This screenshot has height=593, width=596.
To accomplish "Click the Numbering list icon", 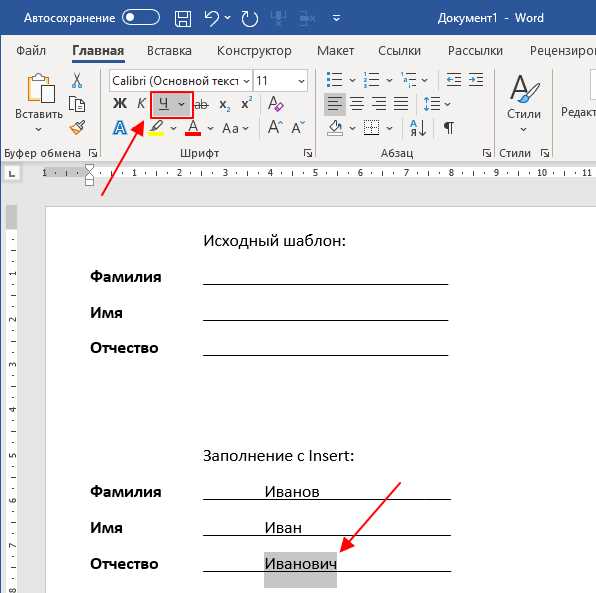I will pos(371,80).
